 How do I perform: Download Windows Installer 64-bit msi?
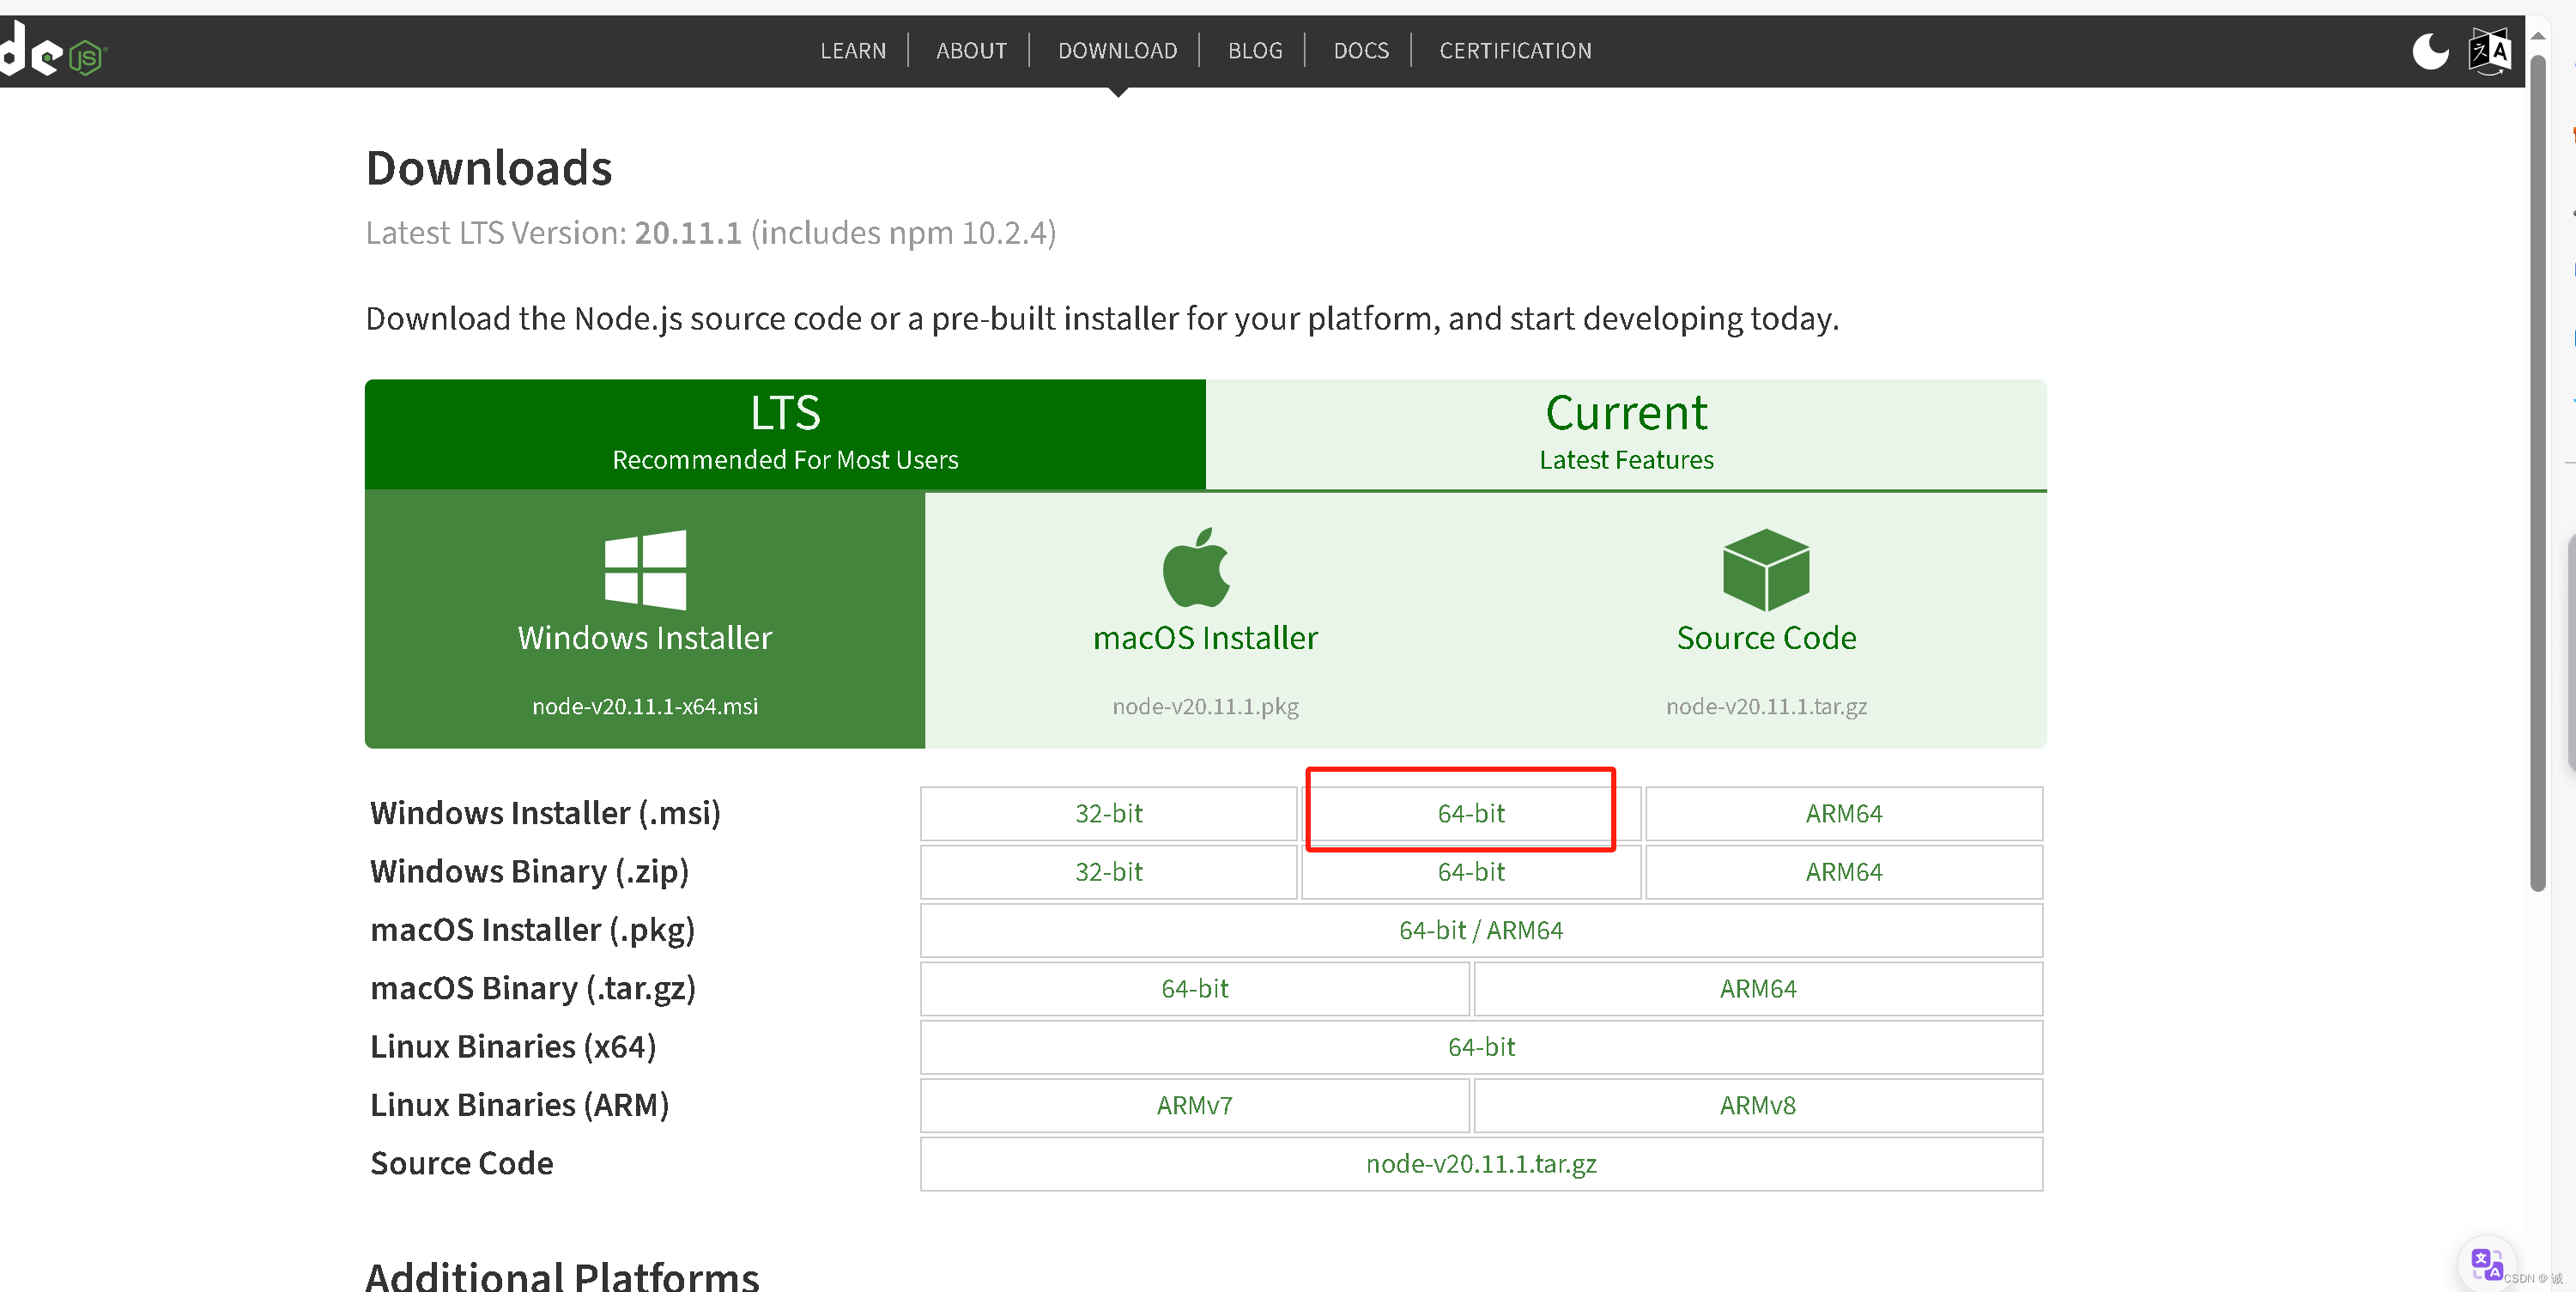click(x=1470, y=814)
